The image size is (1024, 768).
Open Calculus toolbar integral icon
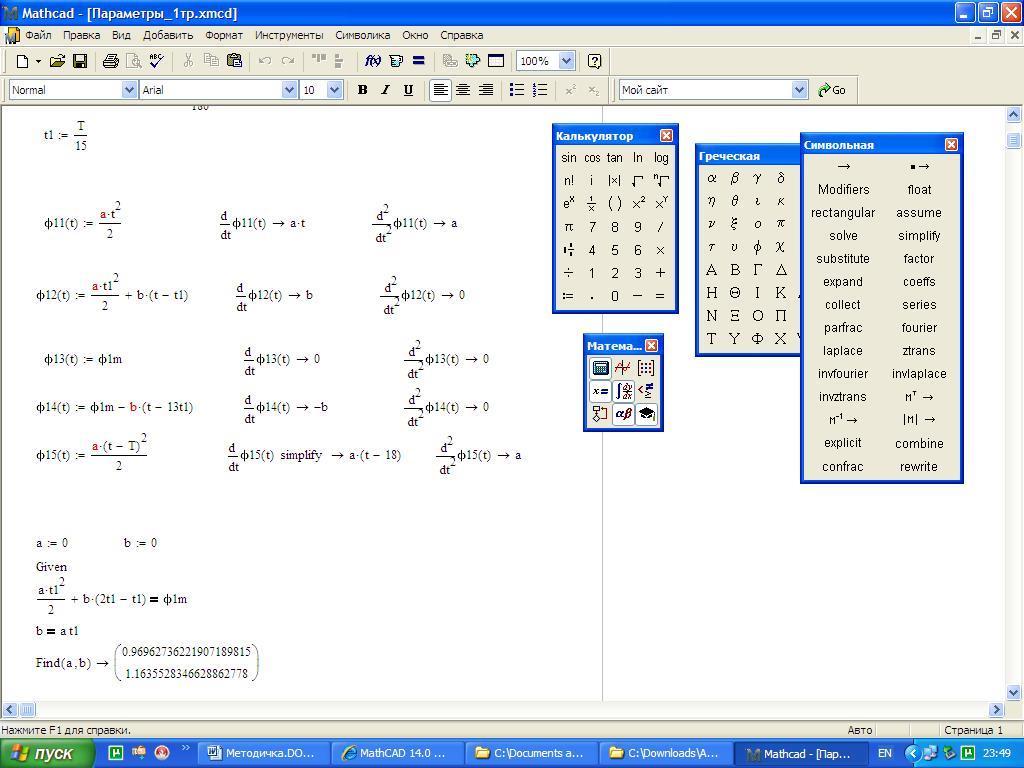point(623,391)
